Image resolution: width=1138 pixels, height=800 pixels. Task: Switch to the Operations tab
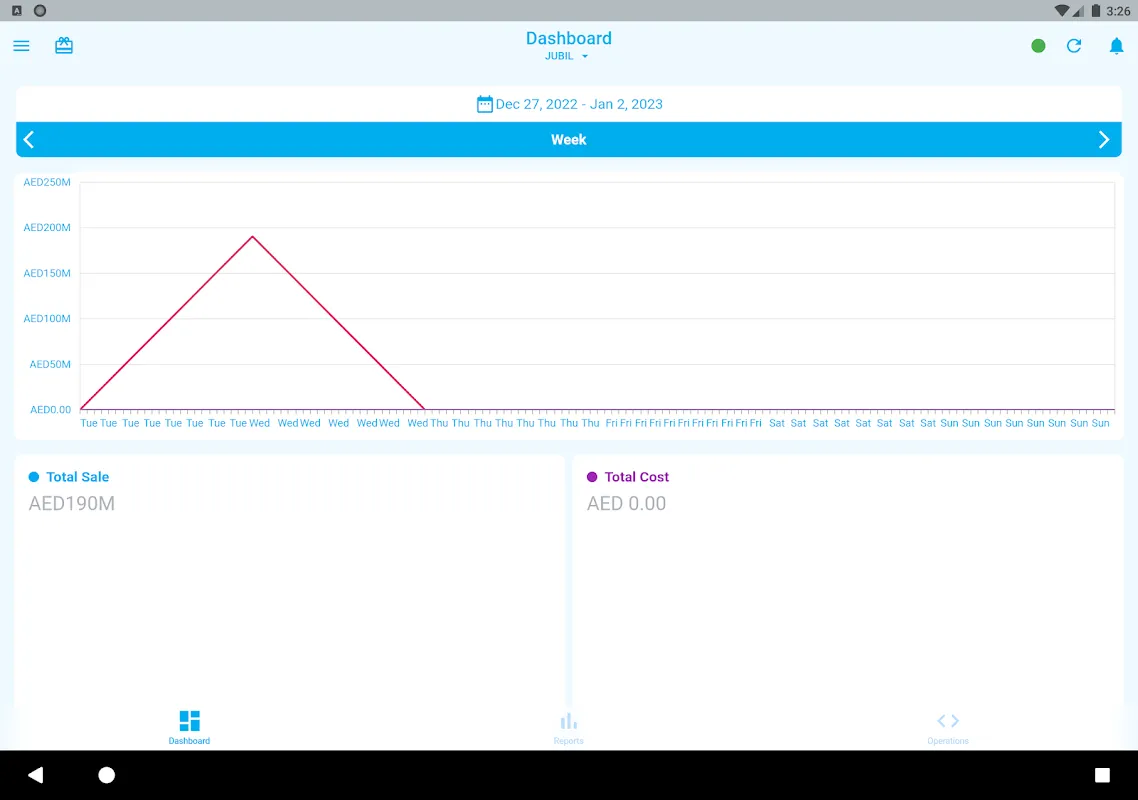[x=948, y=728]
